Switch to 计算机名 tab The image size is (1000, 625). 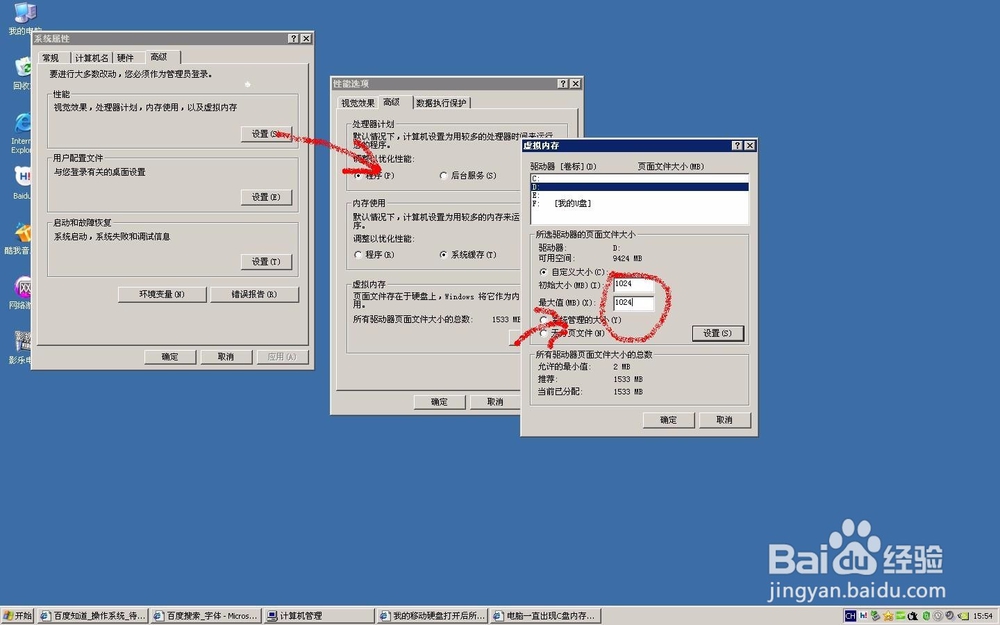point(92,58)
